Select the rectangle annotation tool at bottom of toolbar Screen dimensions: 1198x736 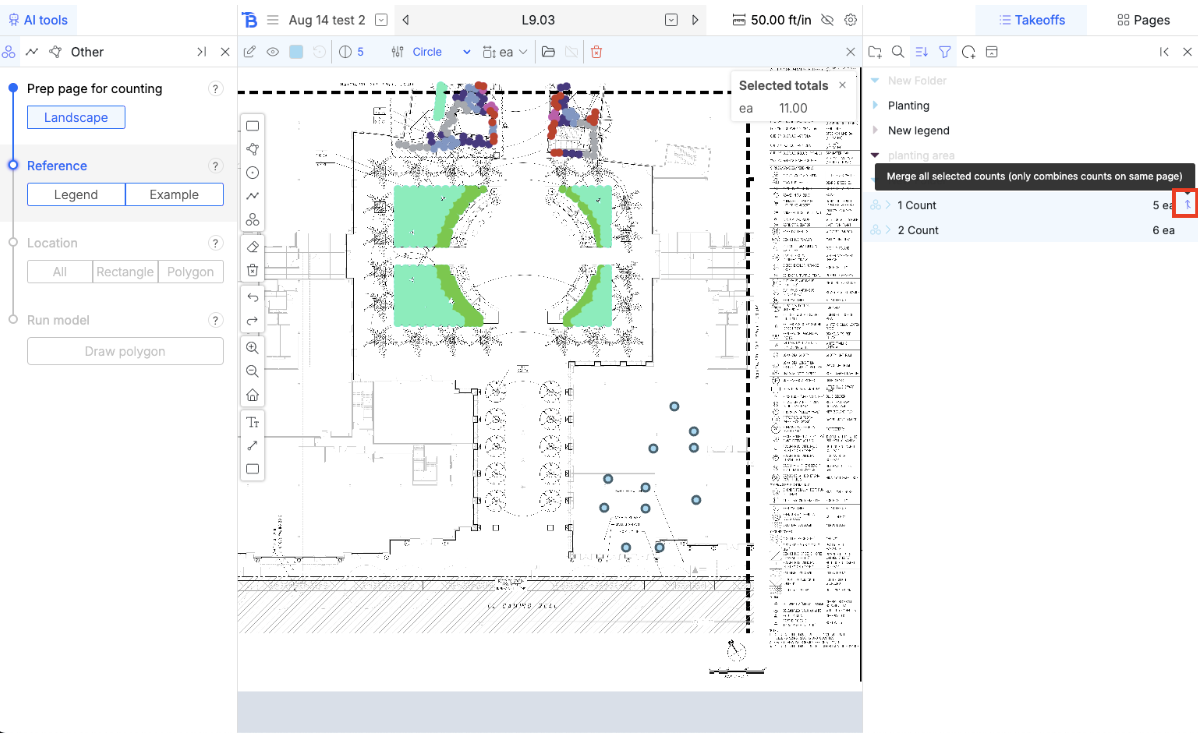[x=252, y=469]
